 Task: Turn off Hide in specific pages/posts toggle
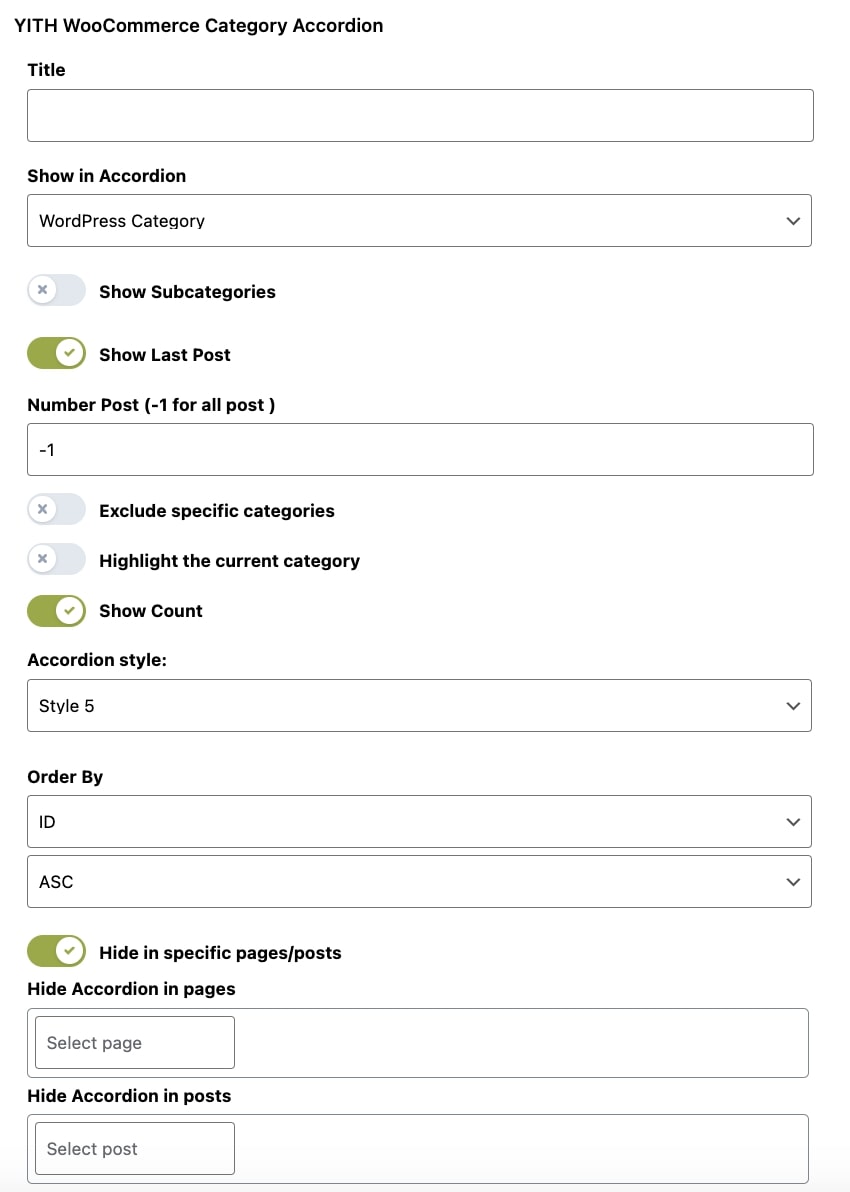(x=56, y=952)
